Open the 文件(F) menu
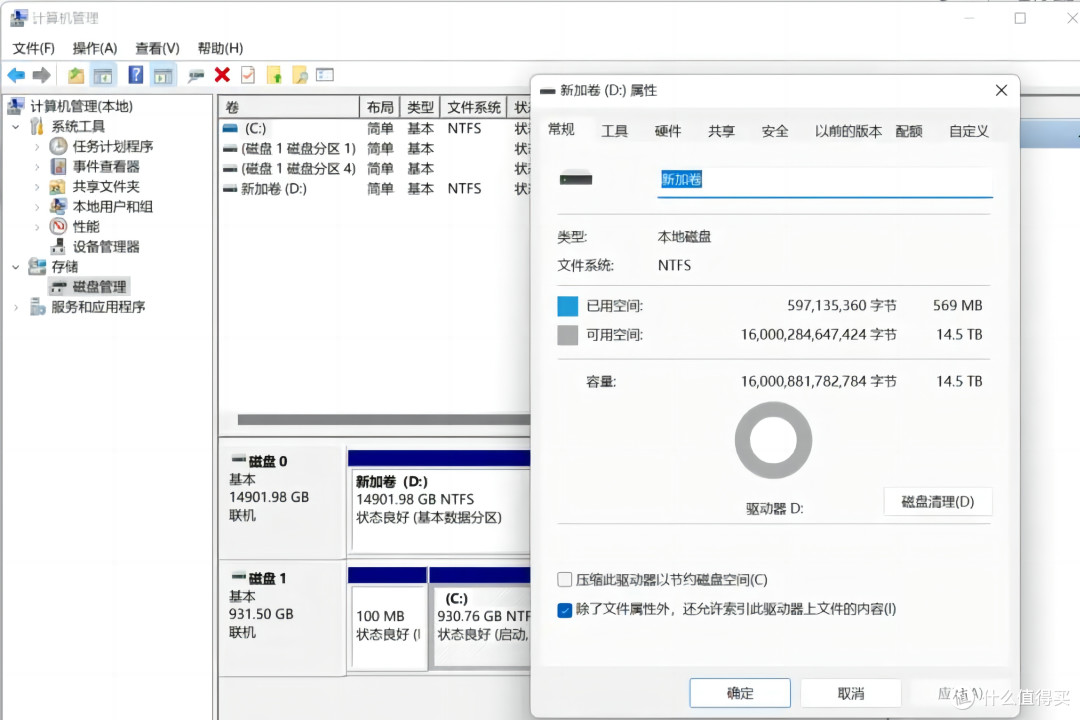The image size is (1080, 720). pos(34,48)
